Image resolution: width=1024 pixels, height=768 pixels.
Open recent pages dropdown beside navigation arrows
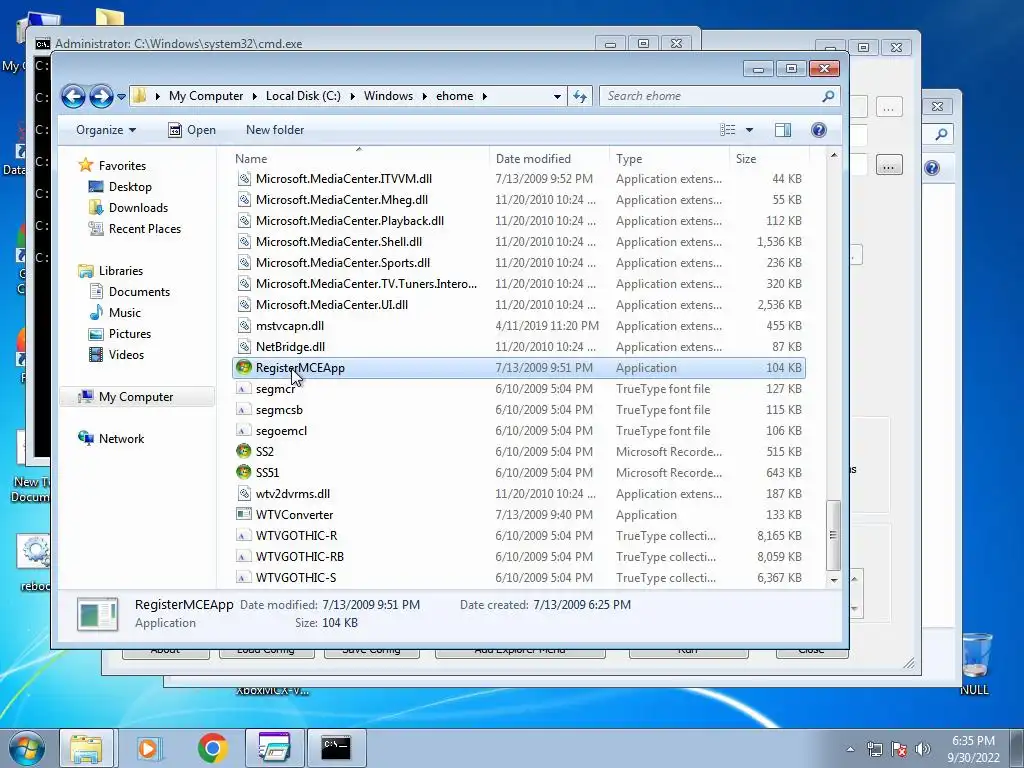[121, 97]
